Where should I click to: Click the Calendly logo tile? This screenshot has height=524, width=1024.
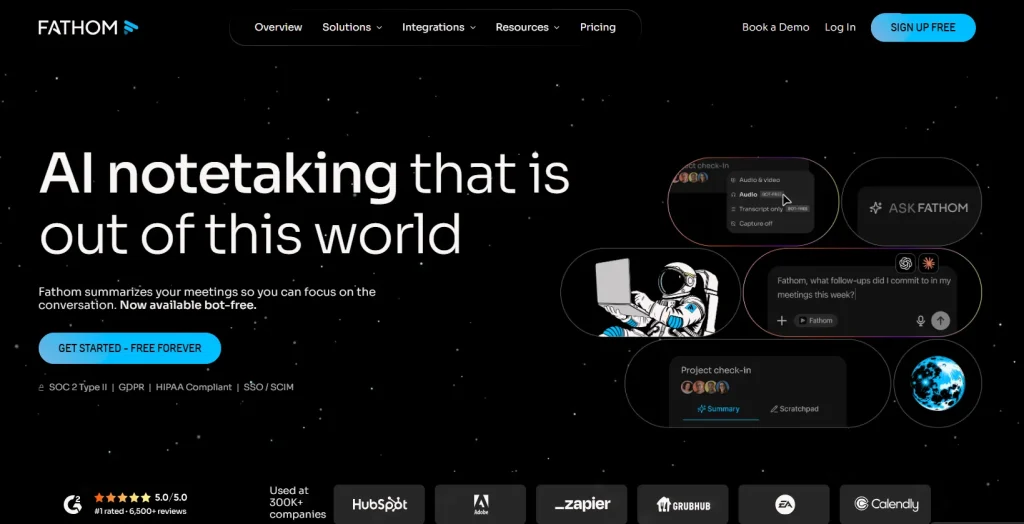click(886, 504)
